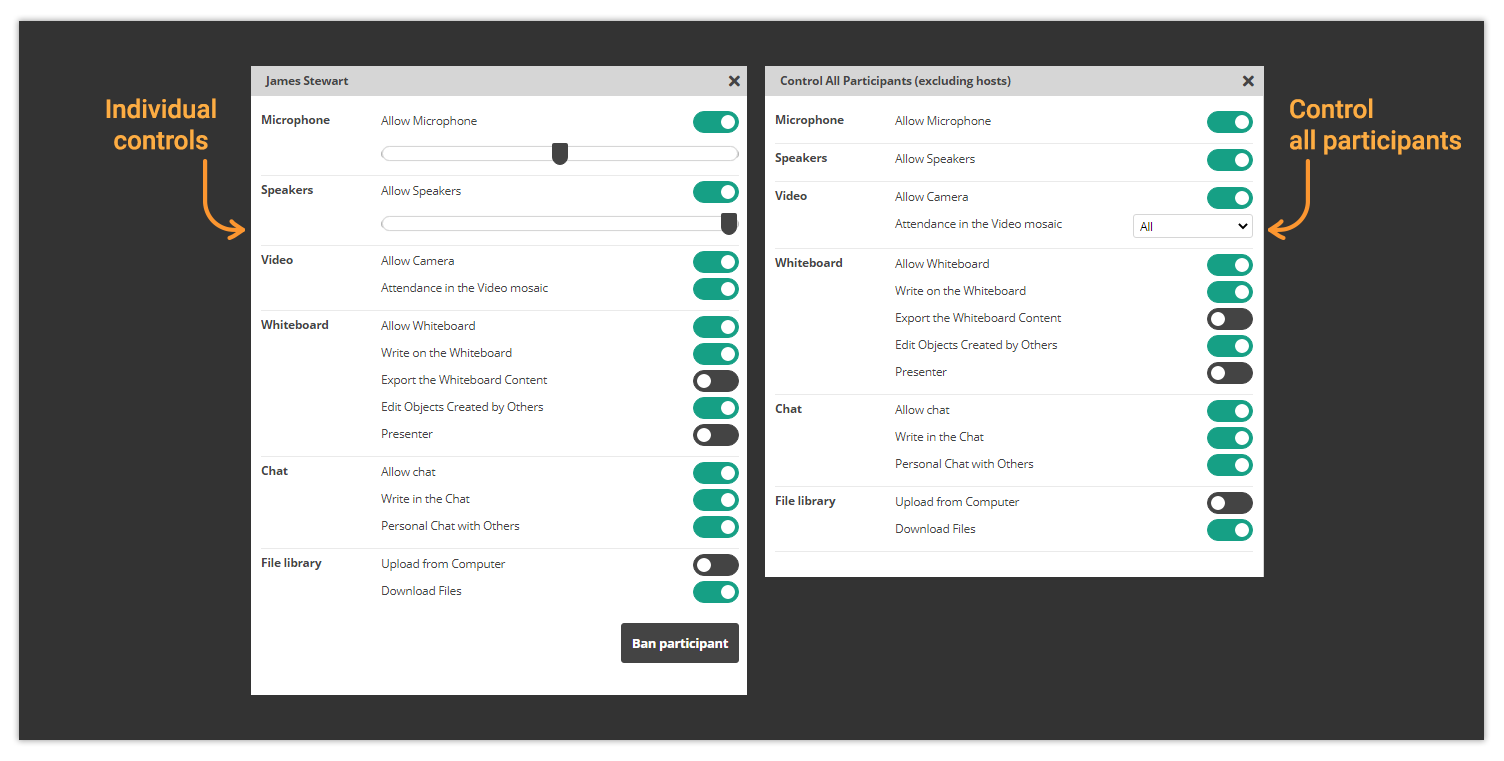This screenshot has width=1504, height=761.
Task: Toggle Write on the Whiteboard for James Stewart
Action: [x=716, y=354]
